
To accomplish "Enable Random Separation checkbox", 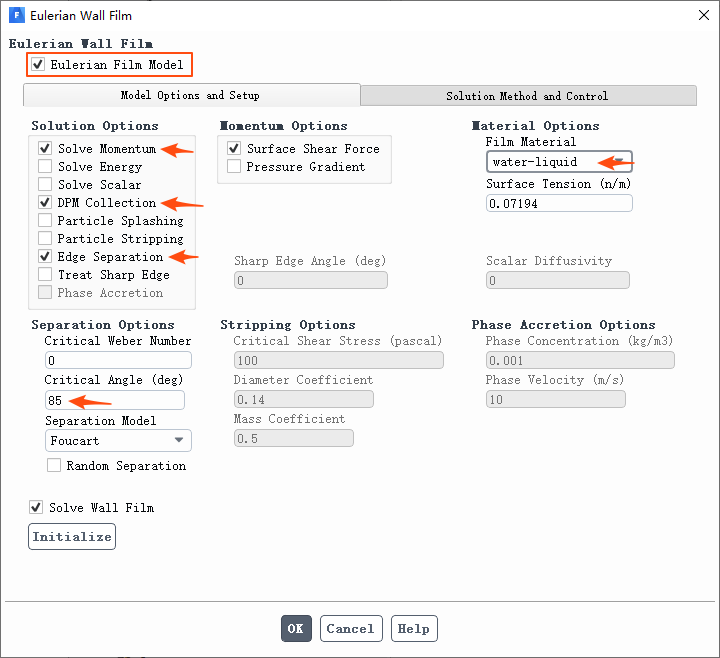I will 54,466.
